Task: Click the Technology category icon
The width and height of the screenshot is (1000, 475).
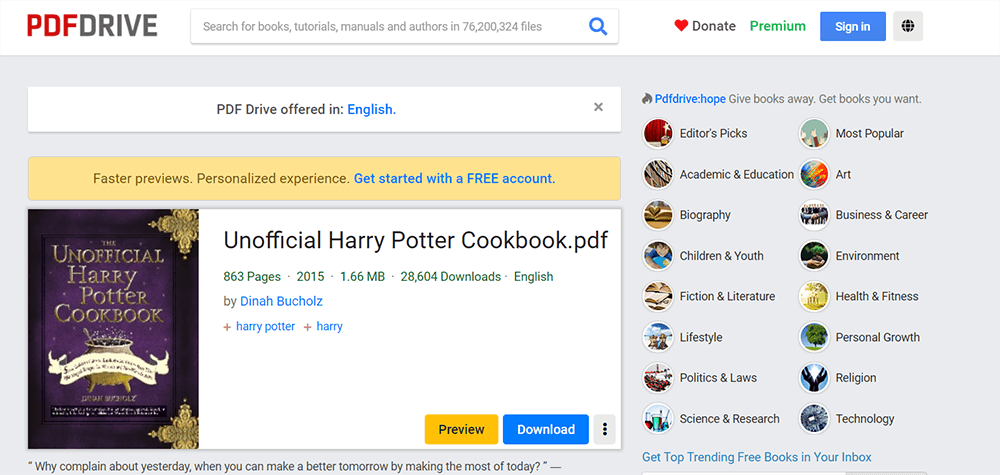Action: 814,419
